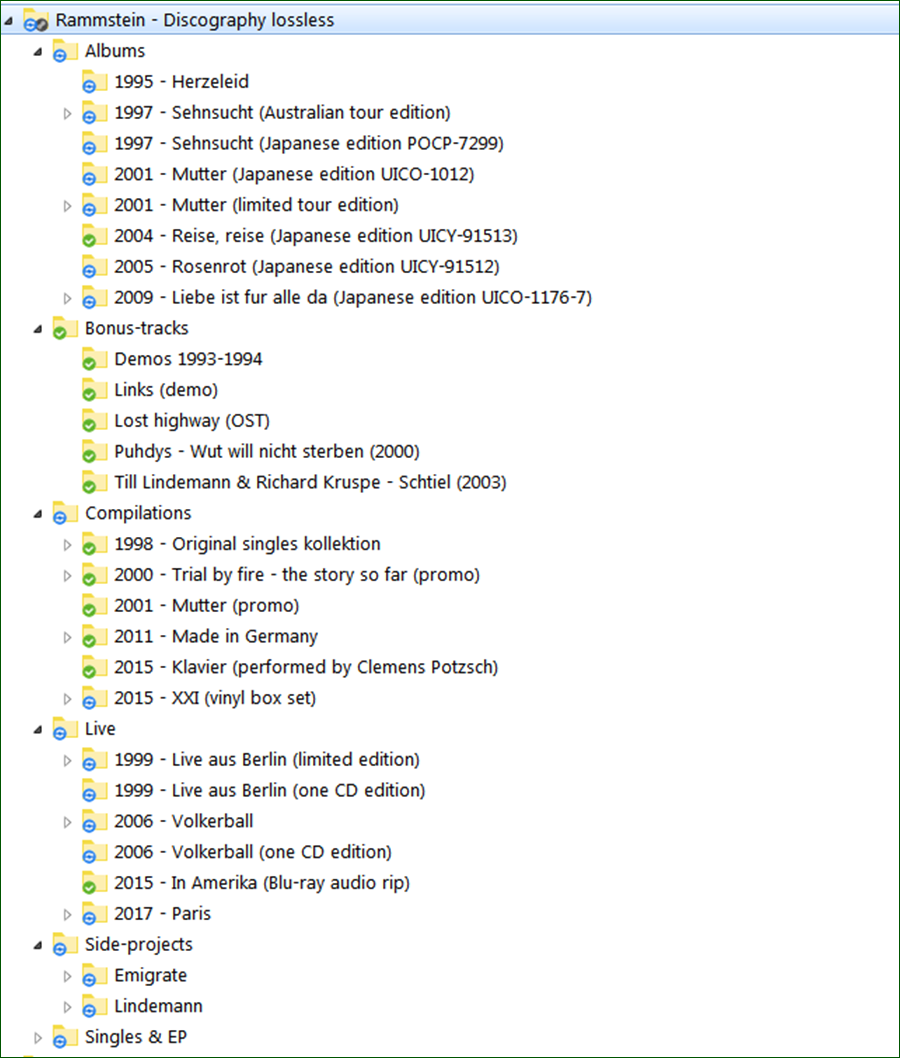Image resolution: width=900 pixels, height=1058 pixels.
Task: Collapse the Compilations folder arrow
Action: [x=38, y=514]
